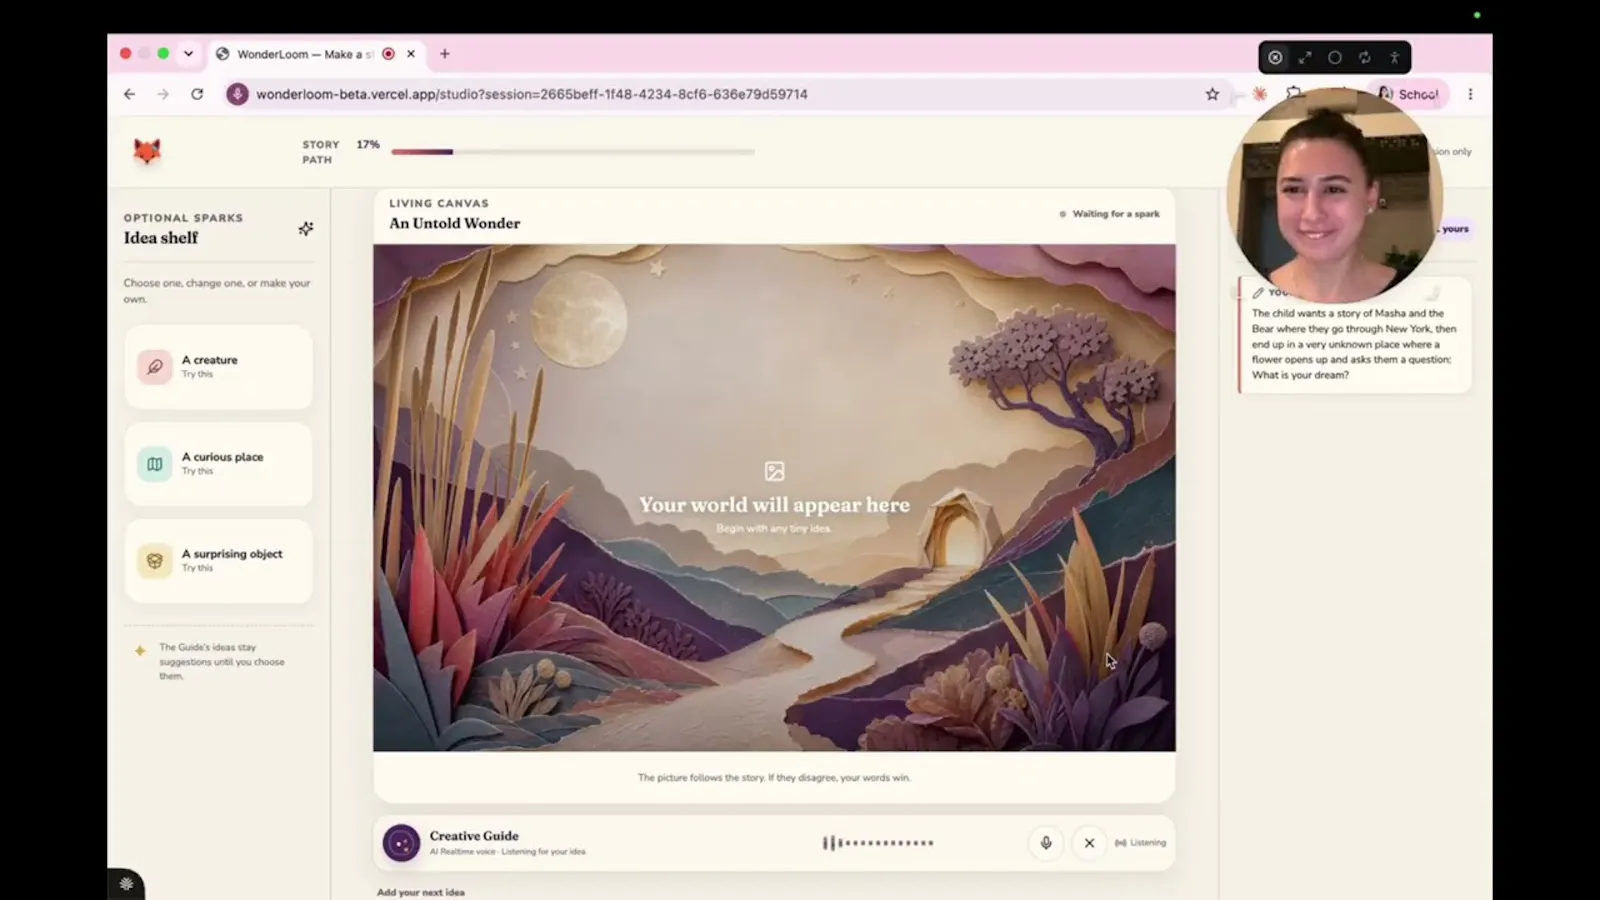Bookmark this page with the star icon
The width and height of the screenshot is (1600, 900).
tap(1212, 94)
